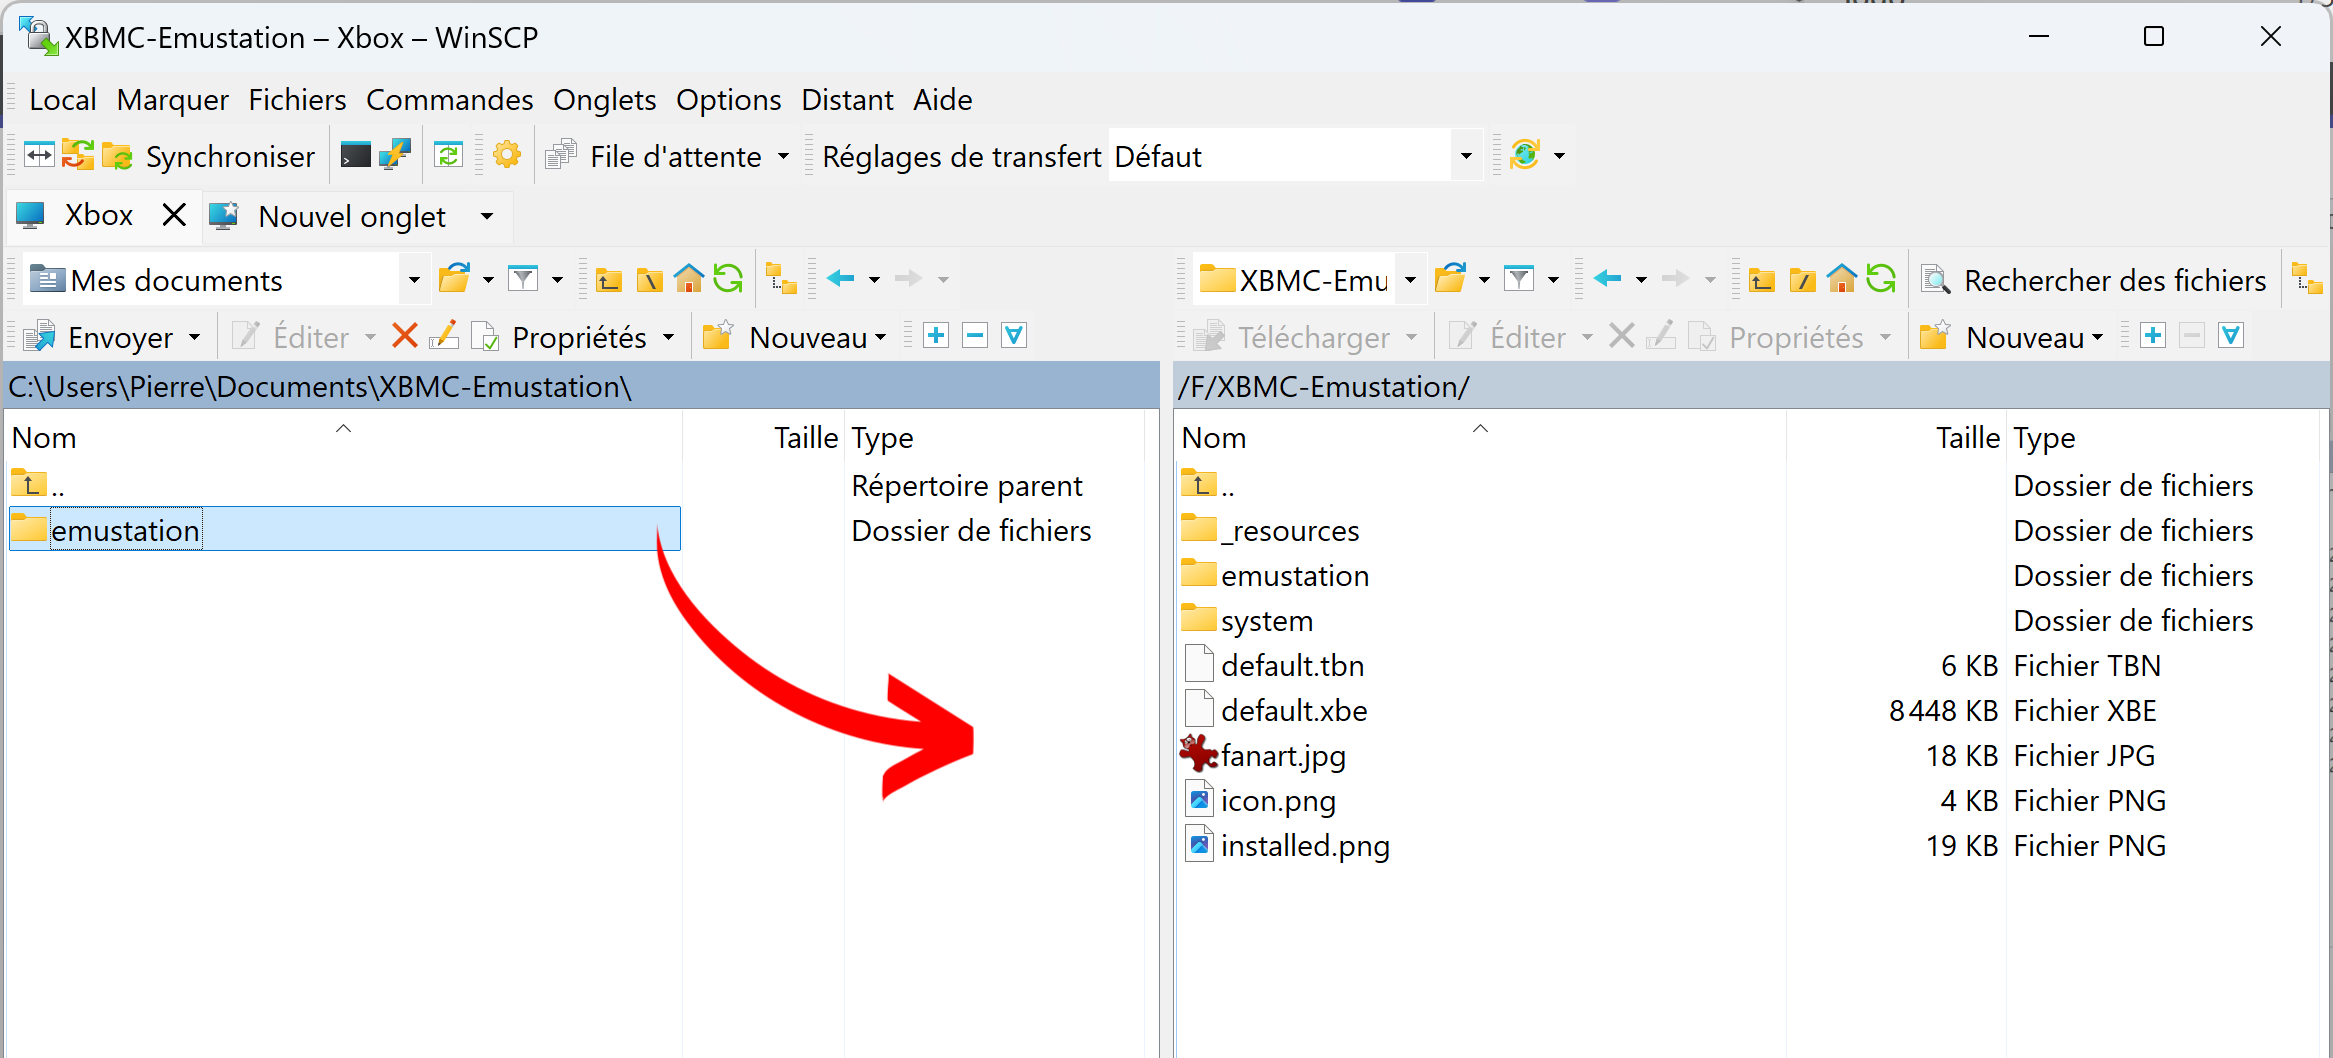The width and height of the screenshot is (2333, 1058).
Task: Click the remote panel open directory icon
Action: click(1451, 279)
